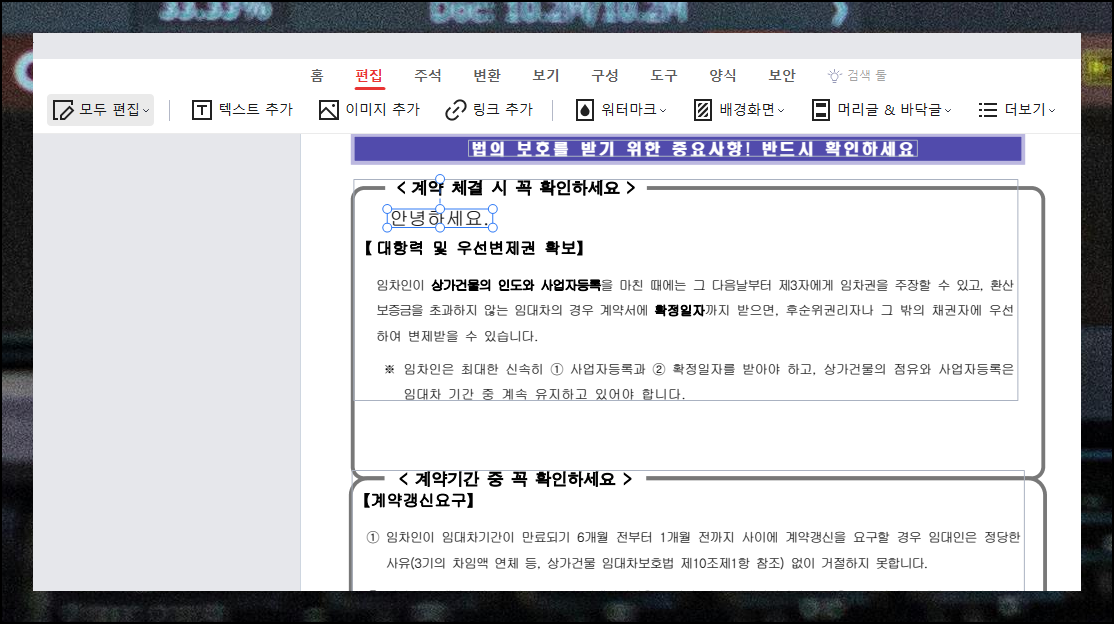Click the 모두 편집 pencil icon
The height and width of the screenshot is (624, 1114).
click(x=63, y=110)
